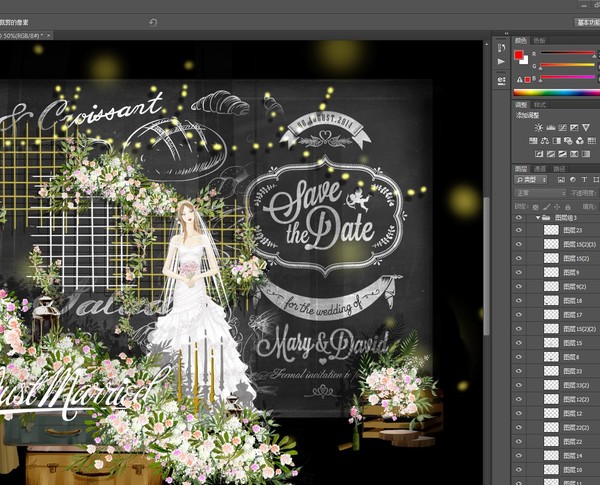
Task: Add a Gradient Map adjustment
Action: point(586,154)
